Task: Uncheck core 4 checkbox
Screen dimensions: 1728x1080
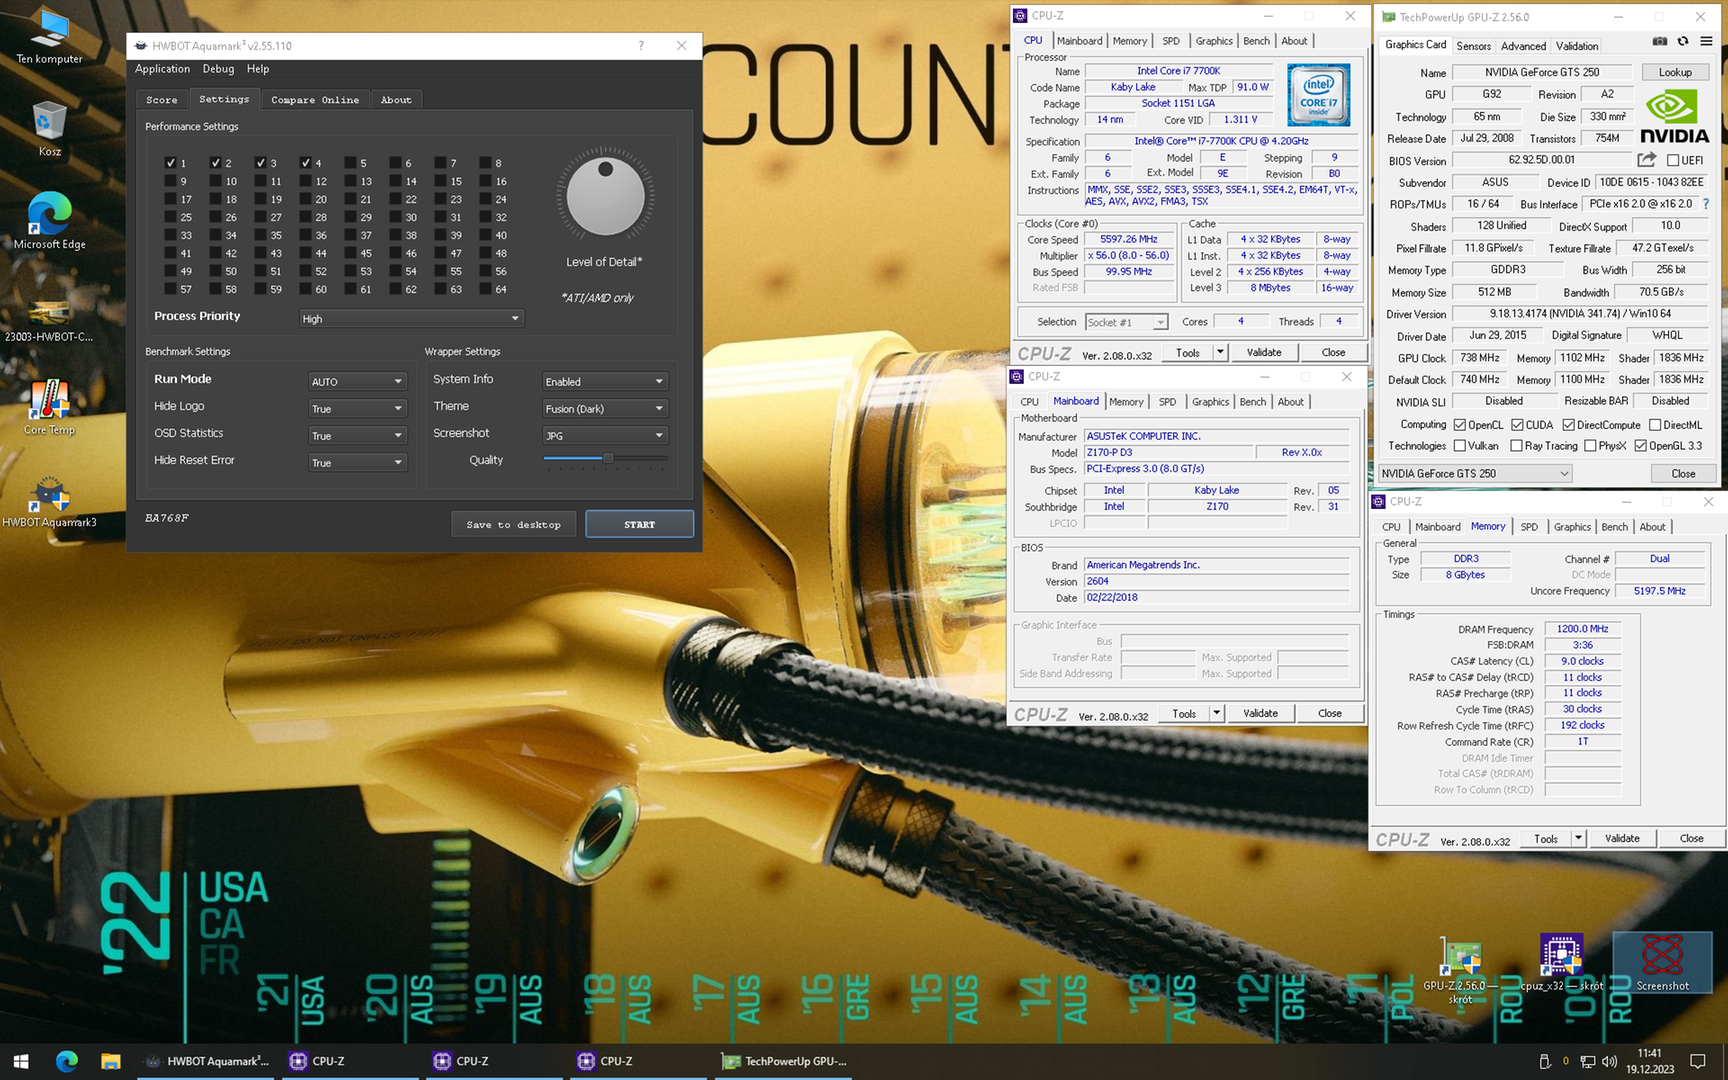Action: click(306, 163)
